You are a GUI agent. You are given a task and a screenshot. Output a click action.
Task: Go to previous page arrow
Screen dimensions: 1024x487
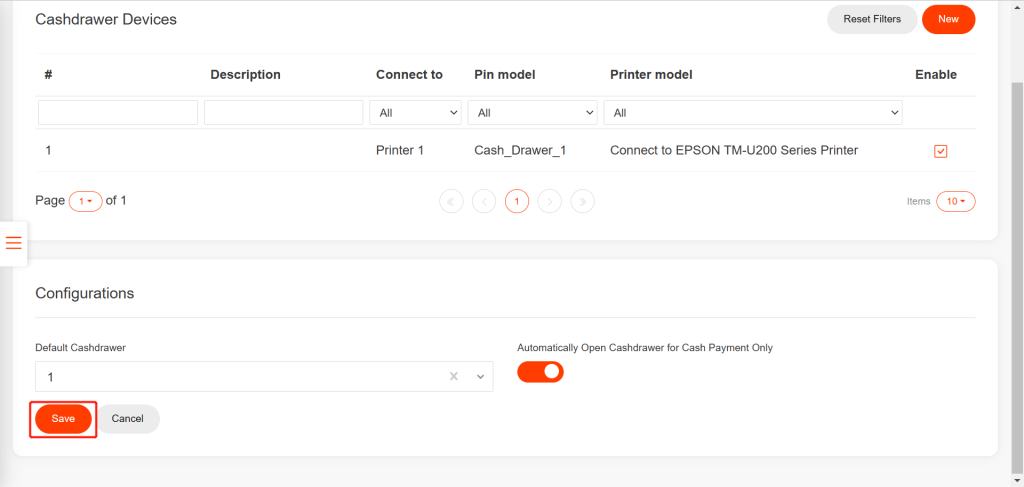(484, 201)
